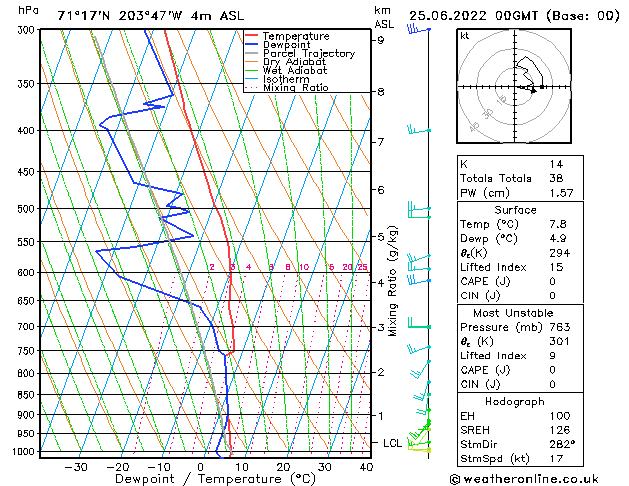The height and width of the screenshot is (486, 629).
Task: Click the wind barb at the 300 hPa level
Action: (x=419, y=29)
